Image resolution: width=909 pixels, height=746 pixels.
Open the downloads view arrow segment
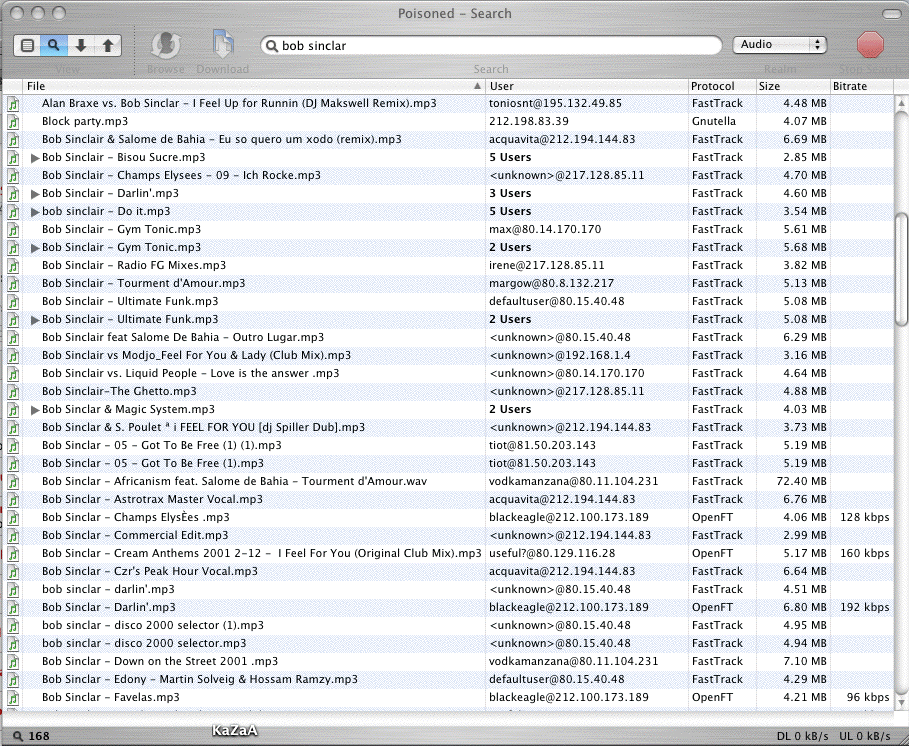[x=81, y=45]
